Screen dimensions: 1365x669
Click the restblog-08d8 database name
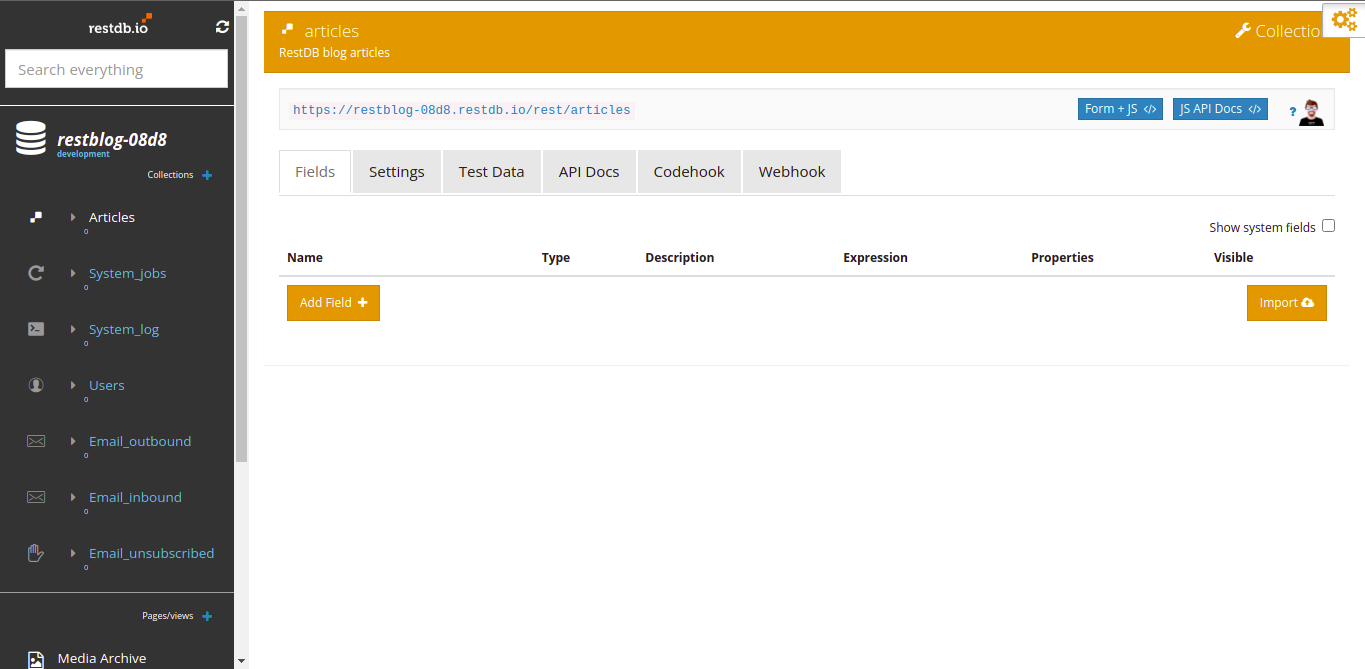[x=112, y=139]
